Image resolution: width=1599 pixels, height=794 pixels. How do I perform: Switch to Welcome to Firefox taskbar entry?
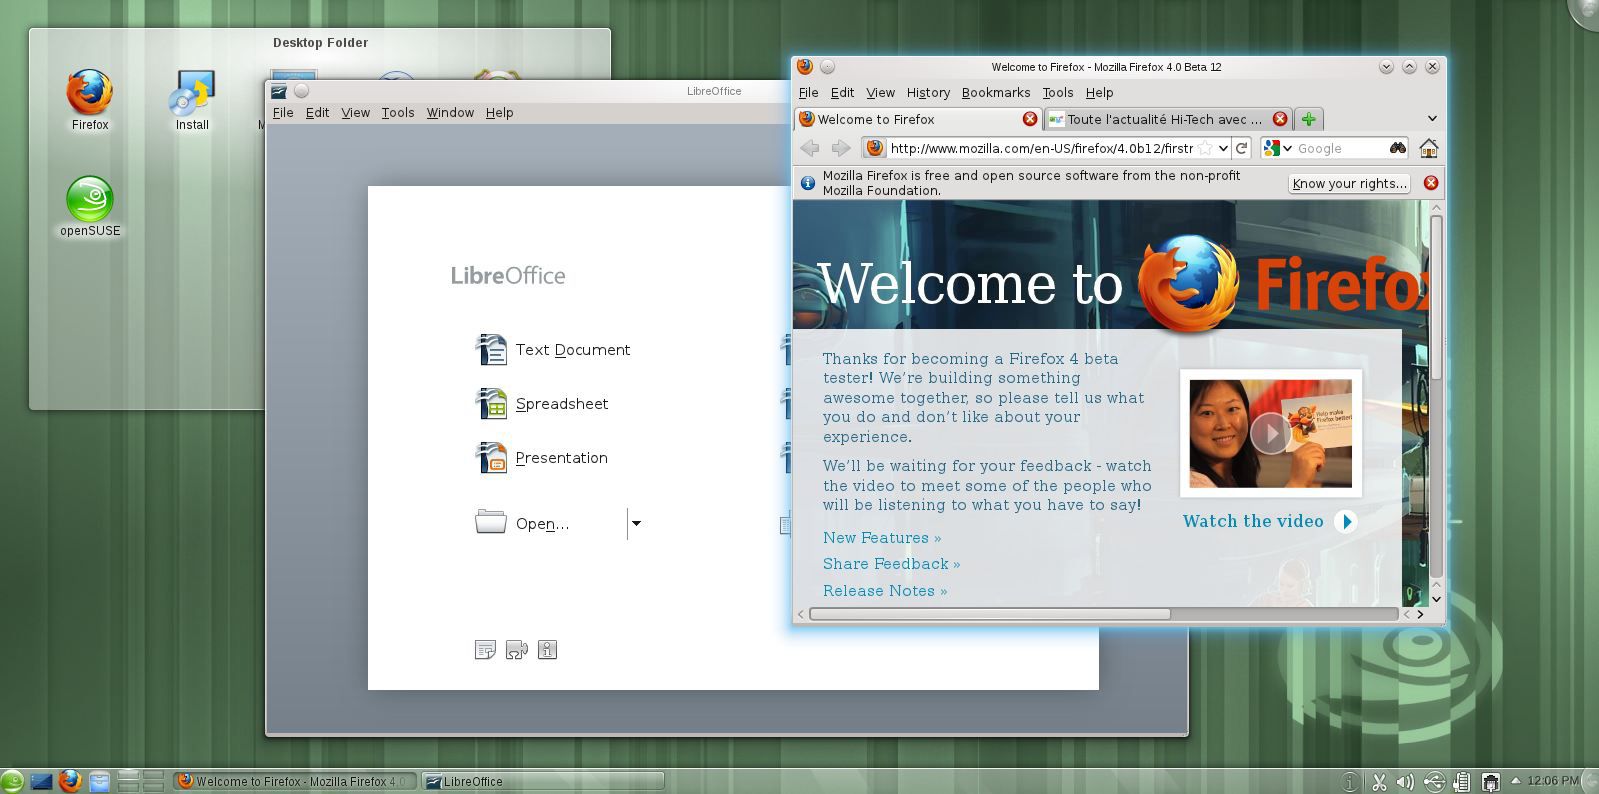pyautogui.click(x=294, y=781)
